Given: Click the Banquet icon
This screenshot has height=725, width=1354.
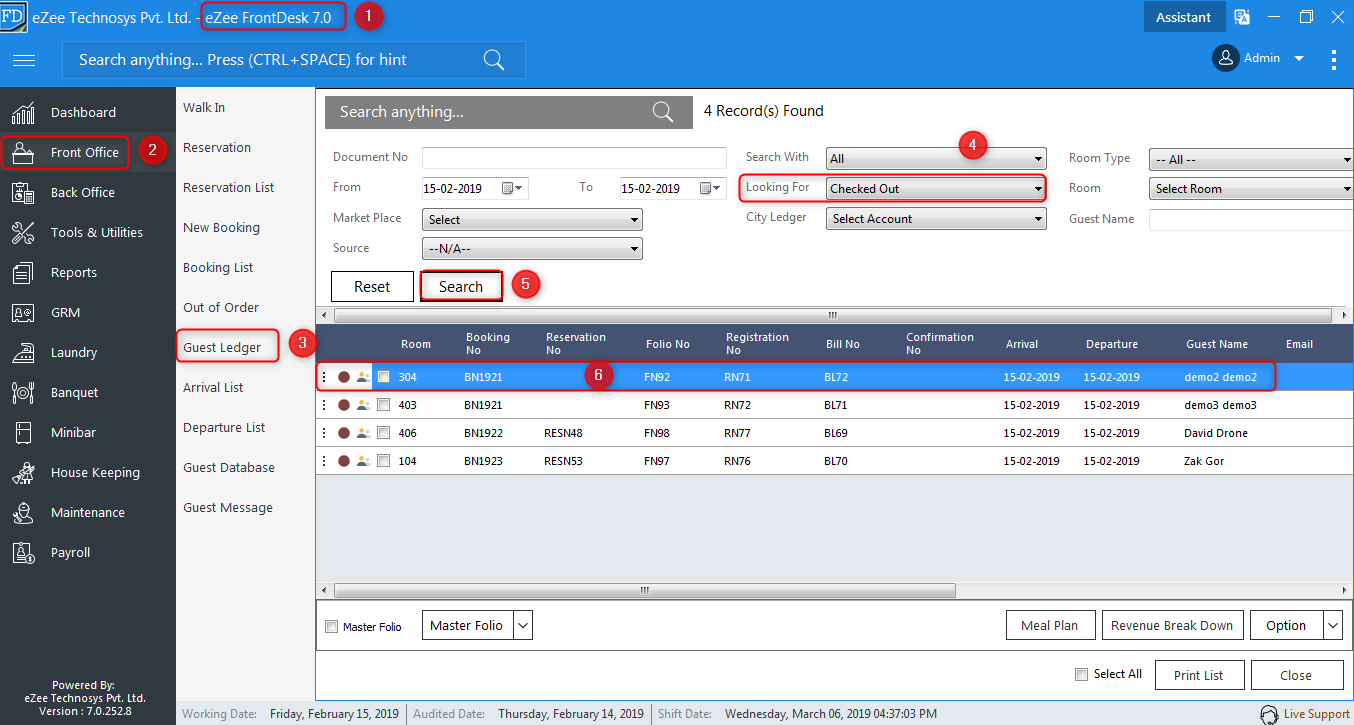Looking at the screenshot, I should (x=23, y=392).
